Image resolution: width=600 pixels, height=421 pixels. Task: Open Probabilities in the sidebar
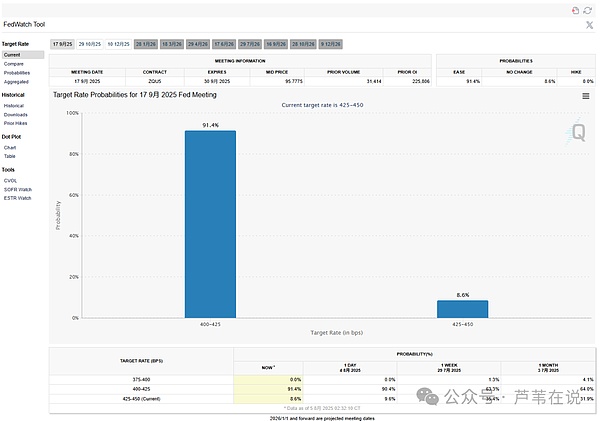(17, 72)
